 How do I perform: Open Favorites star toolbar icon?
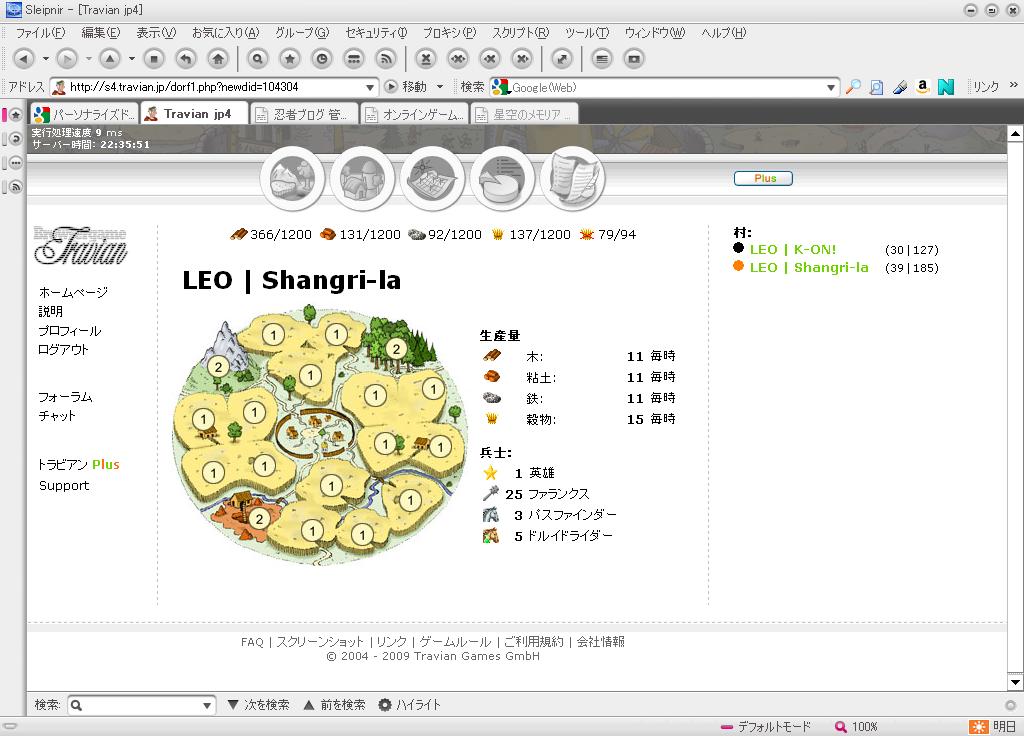coord(290,59)
